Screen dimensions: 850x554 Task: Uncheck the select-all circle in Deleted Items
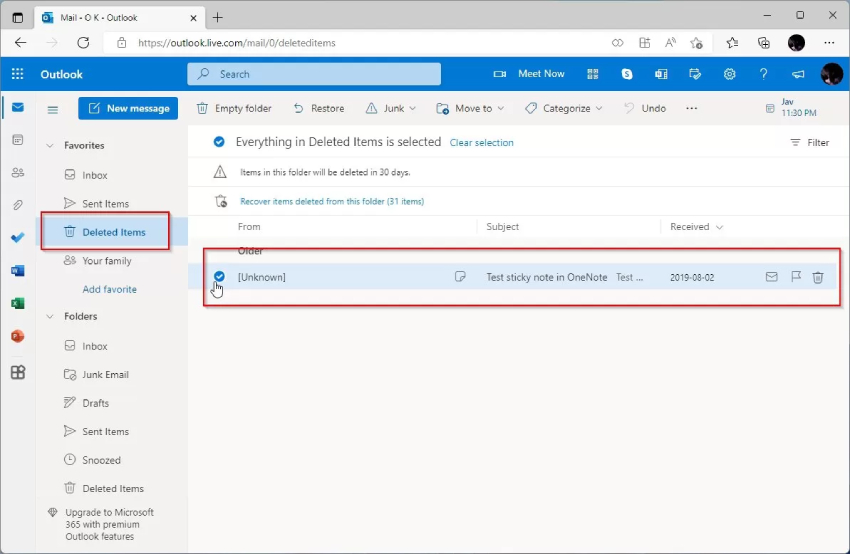[x=219, y=142]
